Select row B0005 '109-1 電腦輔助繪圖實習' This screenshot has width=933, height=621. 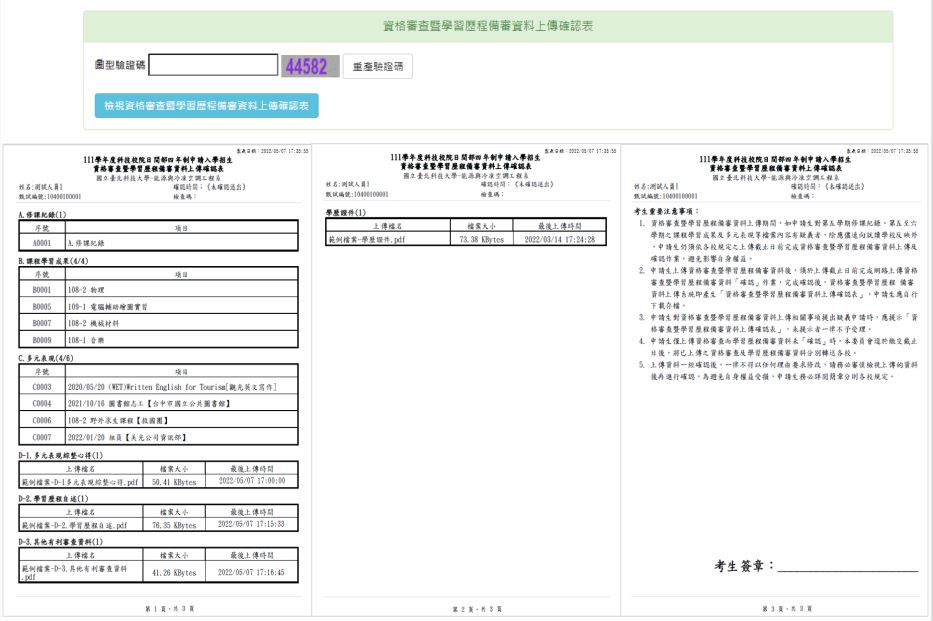click(x=158, y=306)
